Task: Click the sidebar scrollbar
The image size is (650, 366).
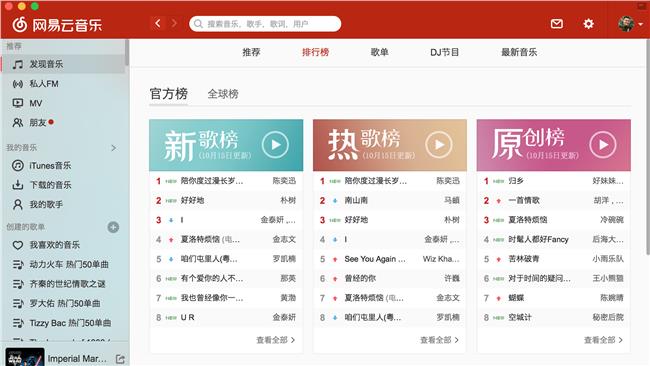Action: (x=127, y=53)
